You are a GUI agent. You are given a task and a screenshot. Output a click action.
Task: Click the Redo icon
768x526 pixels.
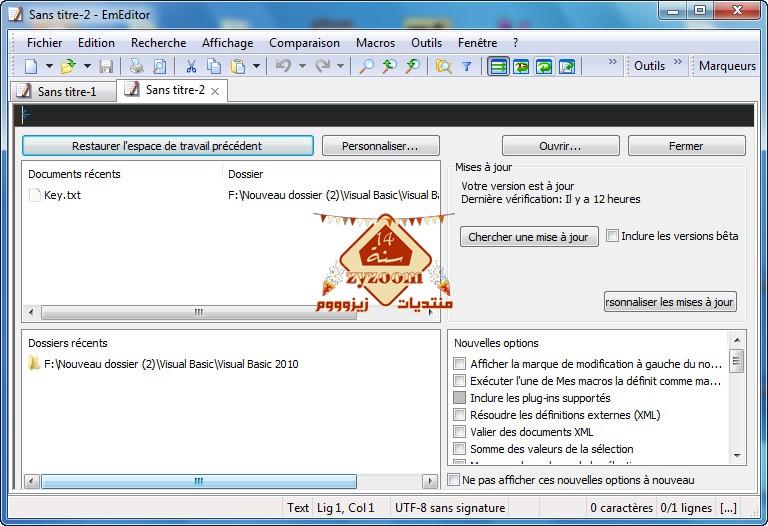[322, 66]
